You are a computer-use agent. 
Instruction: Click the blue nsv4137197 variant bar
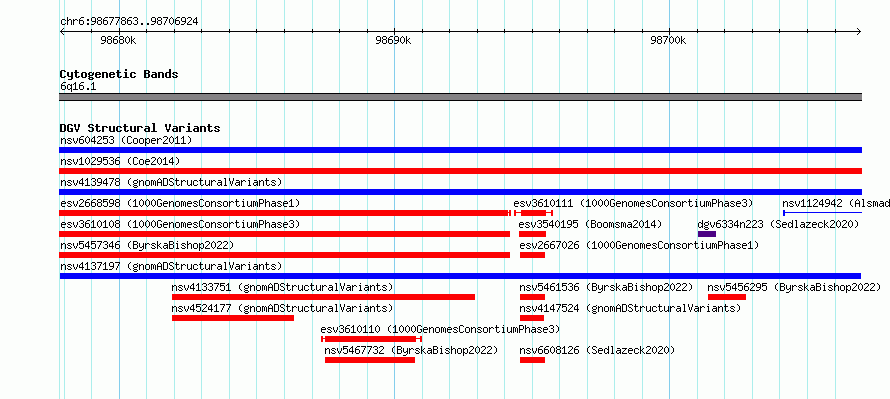(460, 276)
